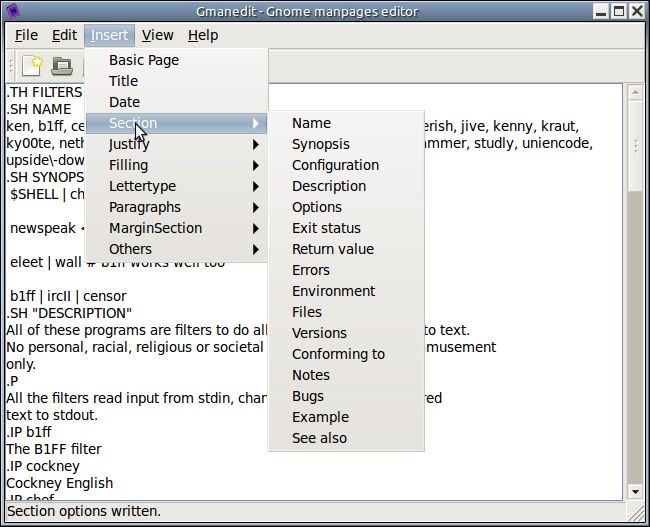Click the scrollbar up arrow

click(635, 92)
